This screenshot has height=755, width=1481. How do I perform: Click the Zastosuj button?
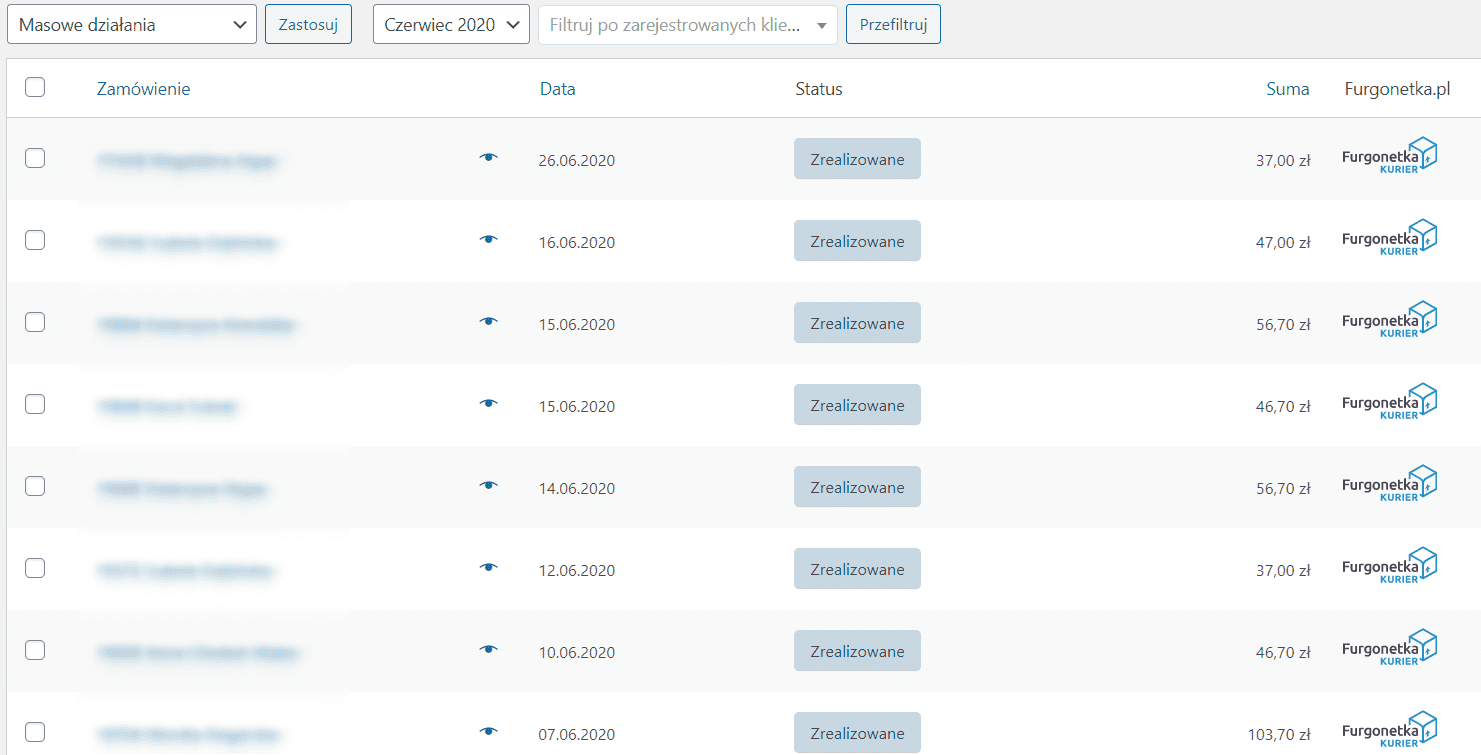coord(308,23)
